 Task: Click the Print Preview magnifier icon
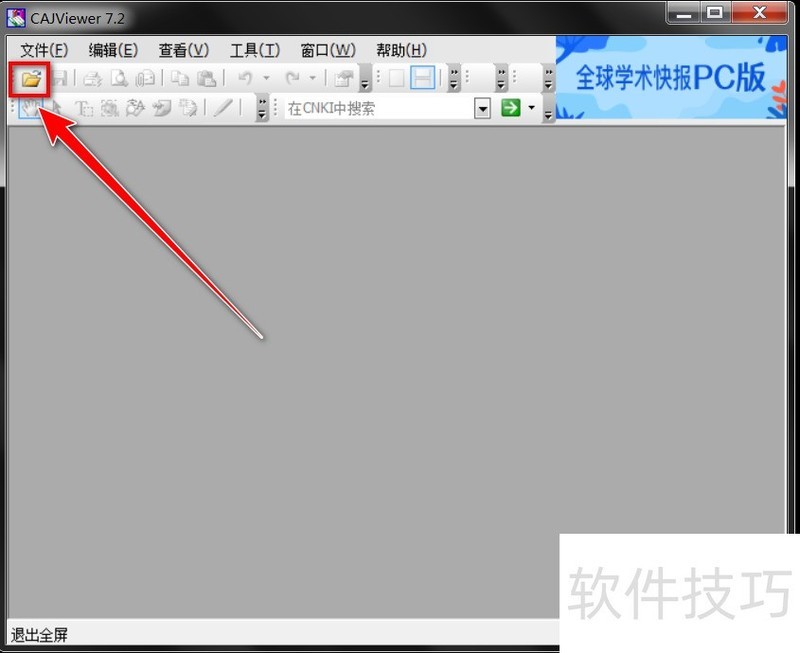(x=119, y=78)
